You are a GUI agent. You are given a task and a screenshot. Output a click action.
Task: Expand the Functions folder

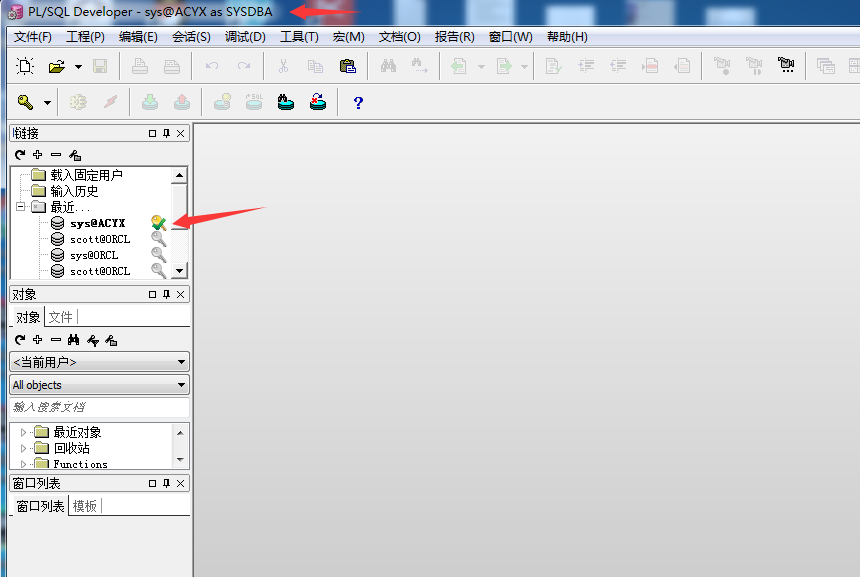click(23, 464)
